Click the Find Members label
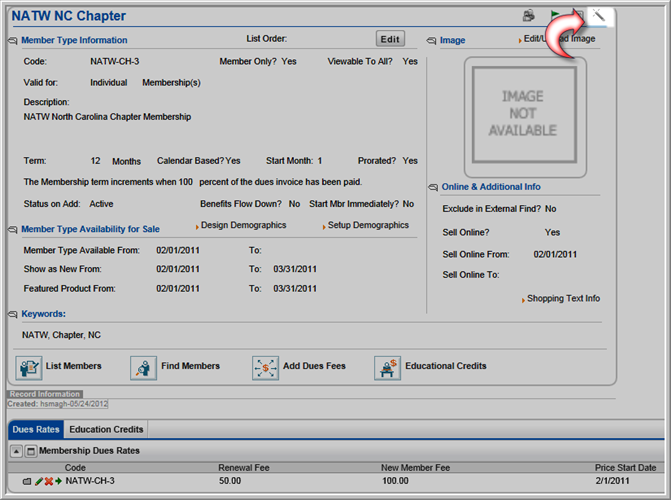This screenshot has height=500, width=671. 190,366
